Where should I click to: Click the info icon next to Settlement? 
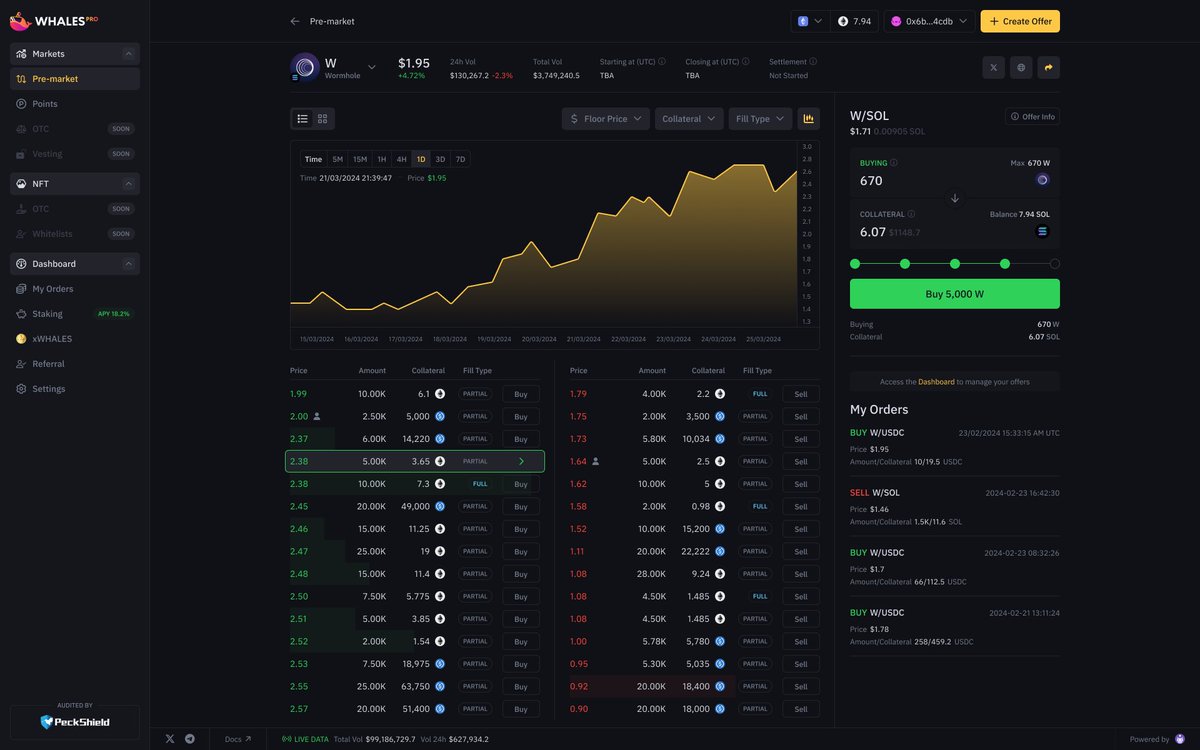[813, 61]
